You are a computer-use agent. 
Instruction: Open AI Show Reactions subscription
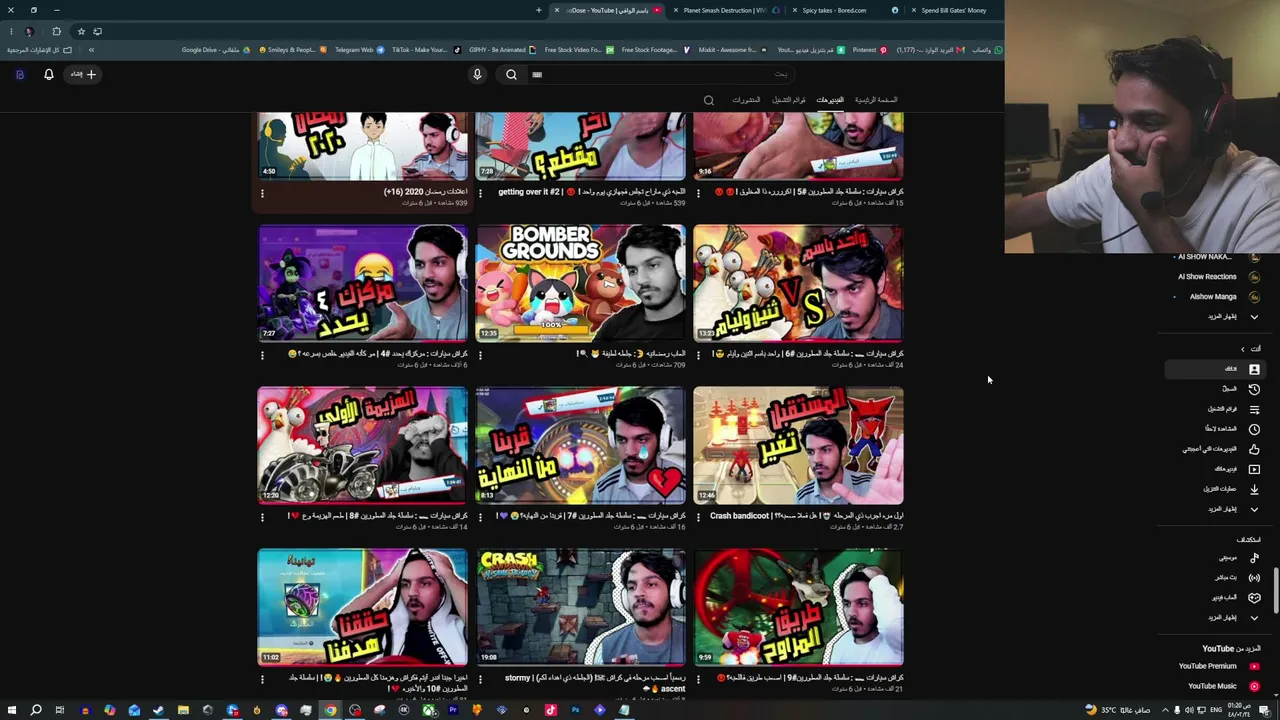coord(1218,277)
